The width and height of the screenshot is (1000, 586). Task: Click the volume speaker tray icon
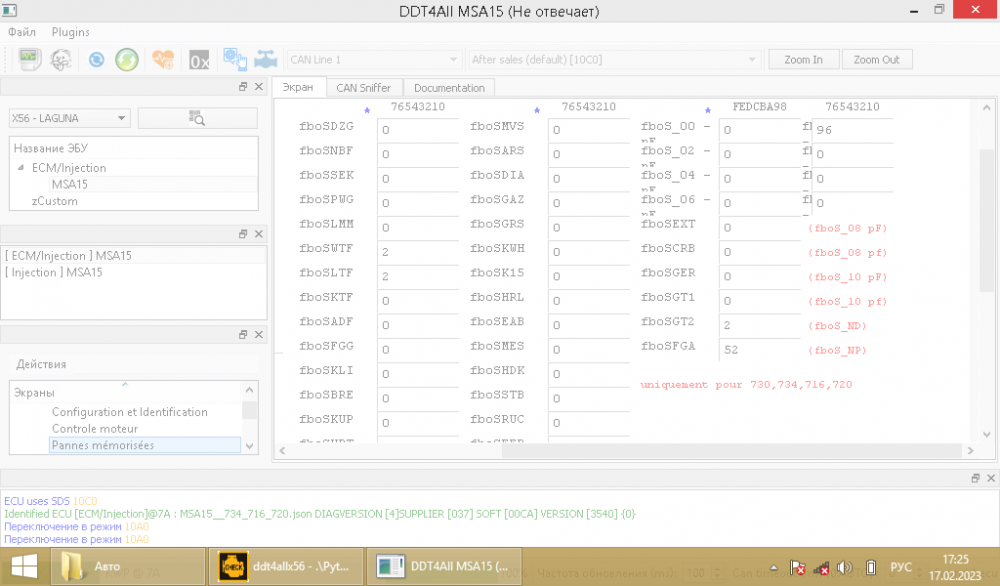(845, 567)
